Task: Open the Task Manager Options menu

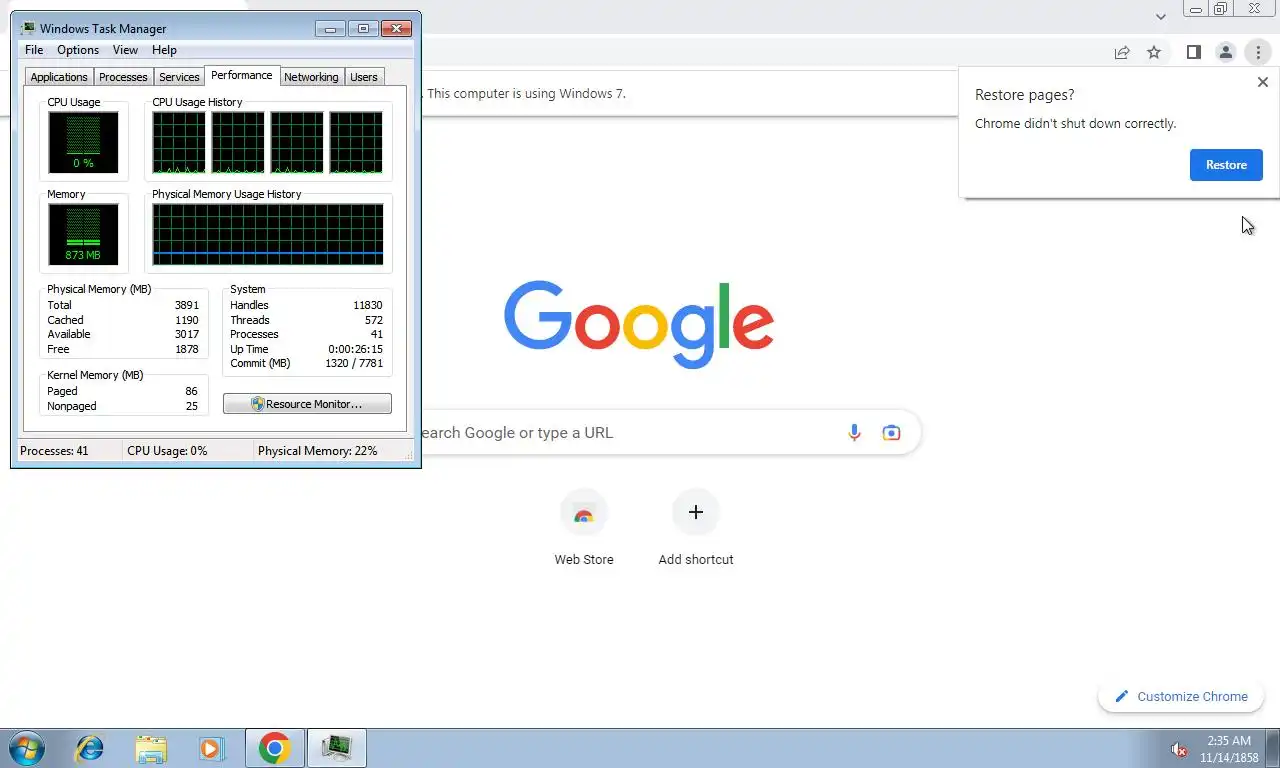Action: click(78, 50)
